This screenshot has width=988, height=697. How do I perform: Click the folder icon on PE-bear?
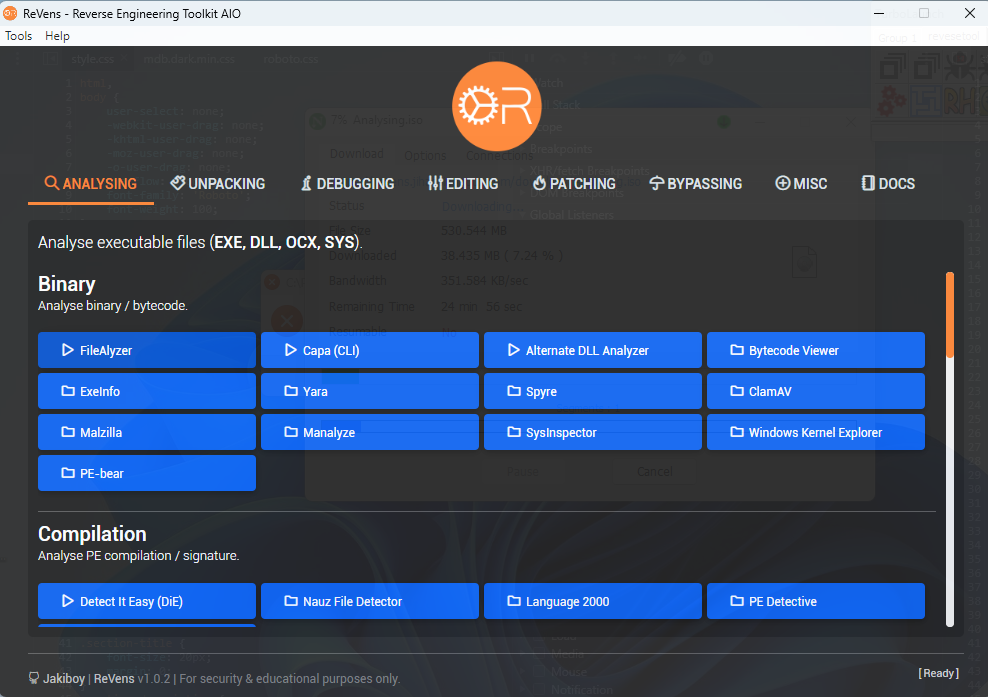[x=68, y=473]
